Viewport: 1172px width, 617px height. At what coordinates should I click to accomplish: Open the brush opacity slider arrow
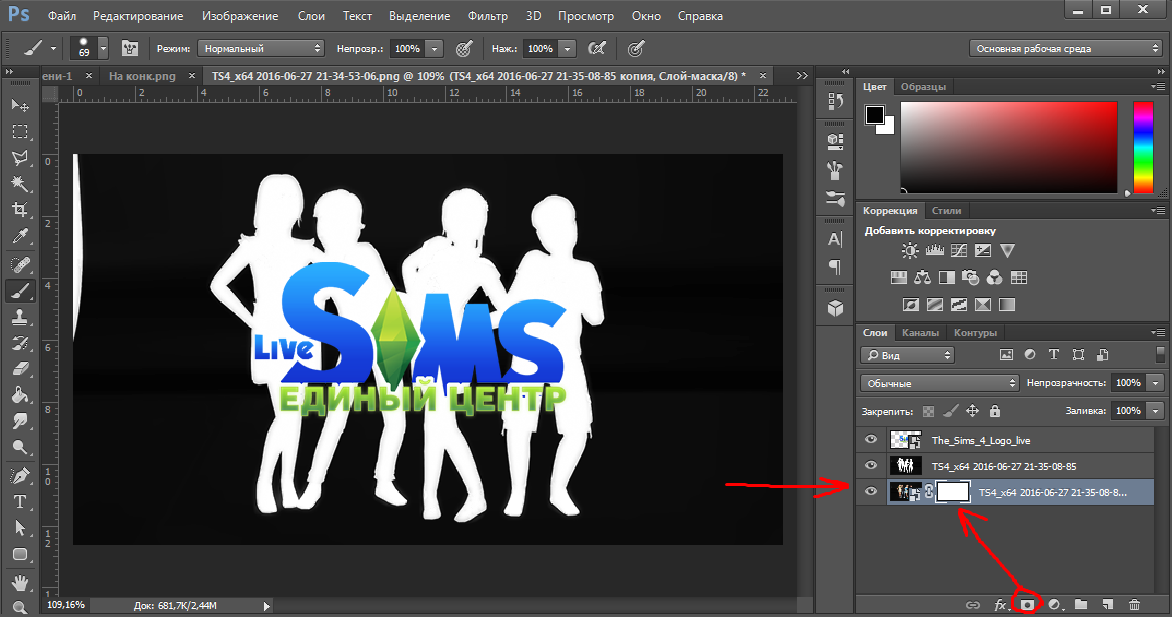click(435, 49)
